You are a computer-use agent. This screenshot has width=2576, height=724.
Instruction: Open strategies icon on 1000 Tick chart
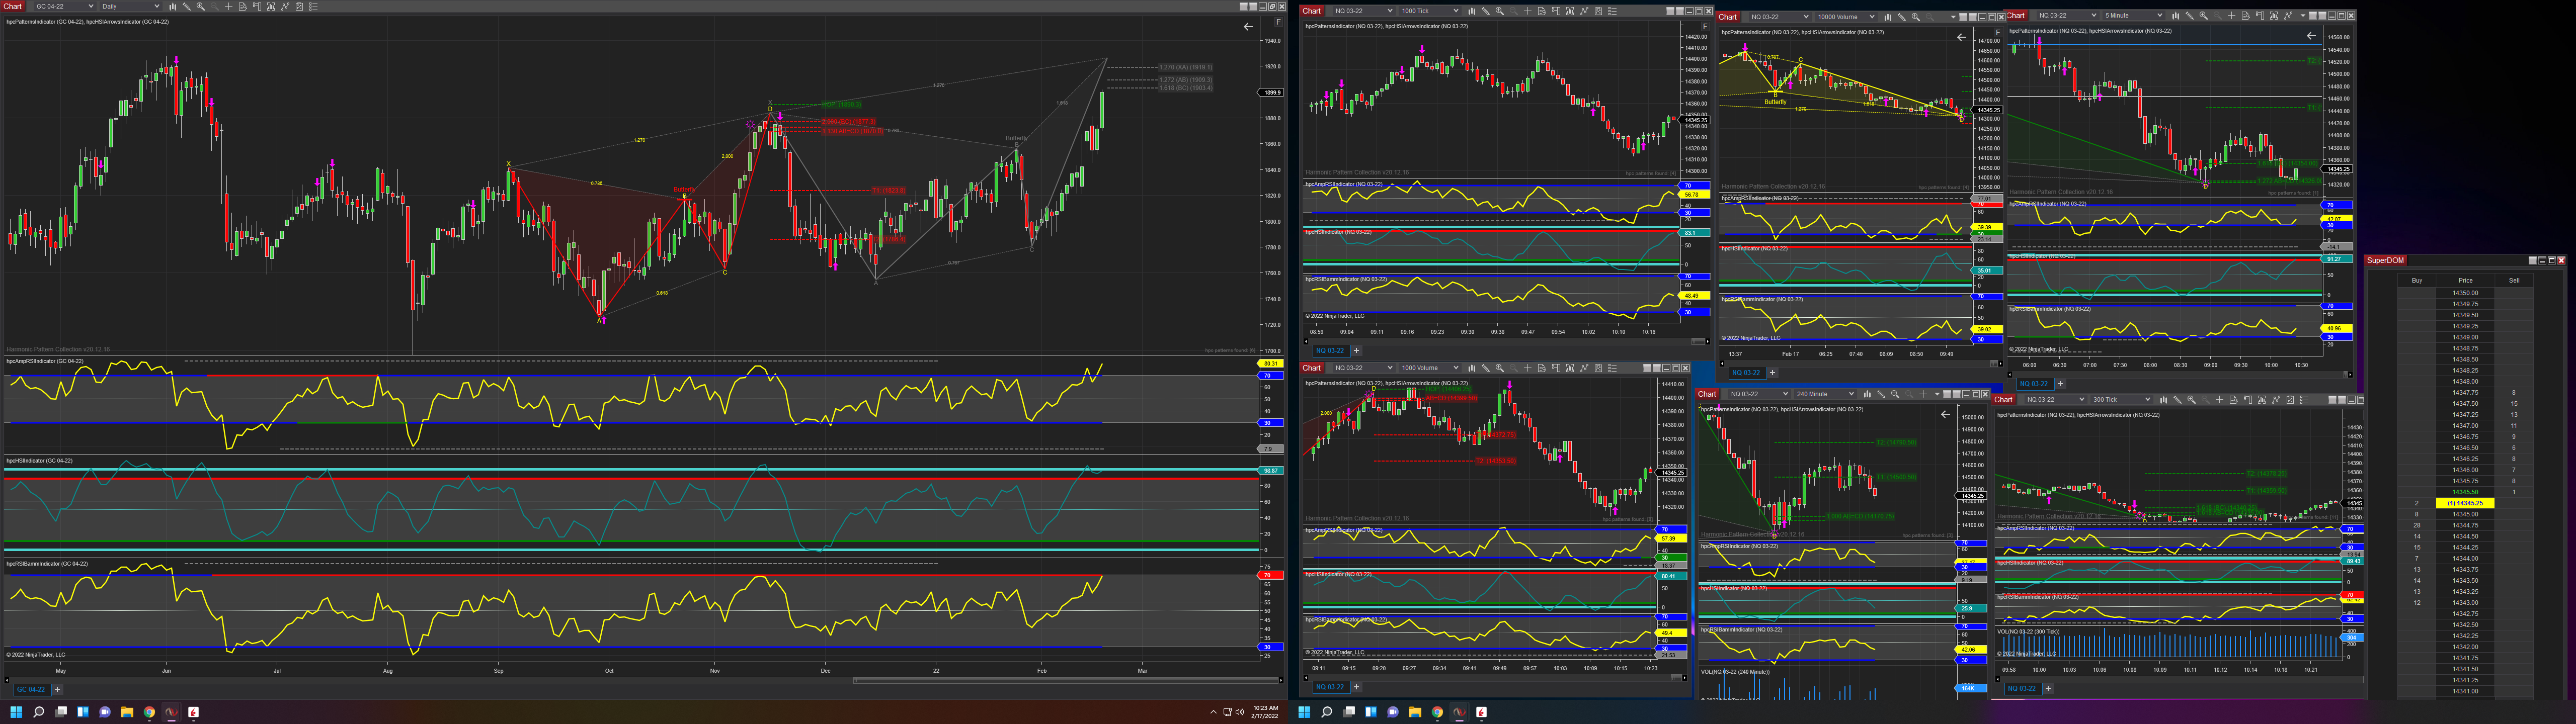1598,11
